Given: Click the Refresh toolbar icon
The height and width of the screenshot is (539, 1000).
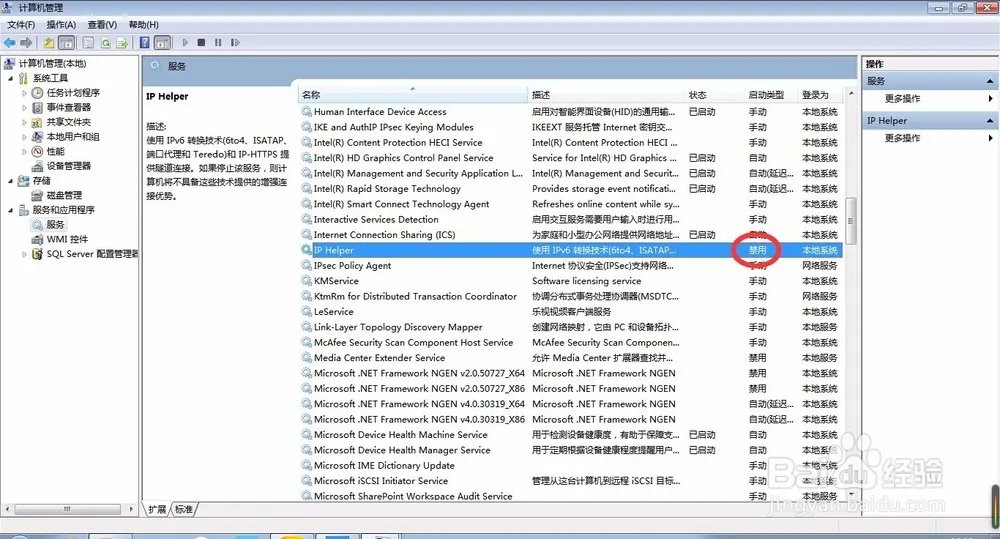Looking at the screenshot, I should point(105,43).
